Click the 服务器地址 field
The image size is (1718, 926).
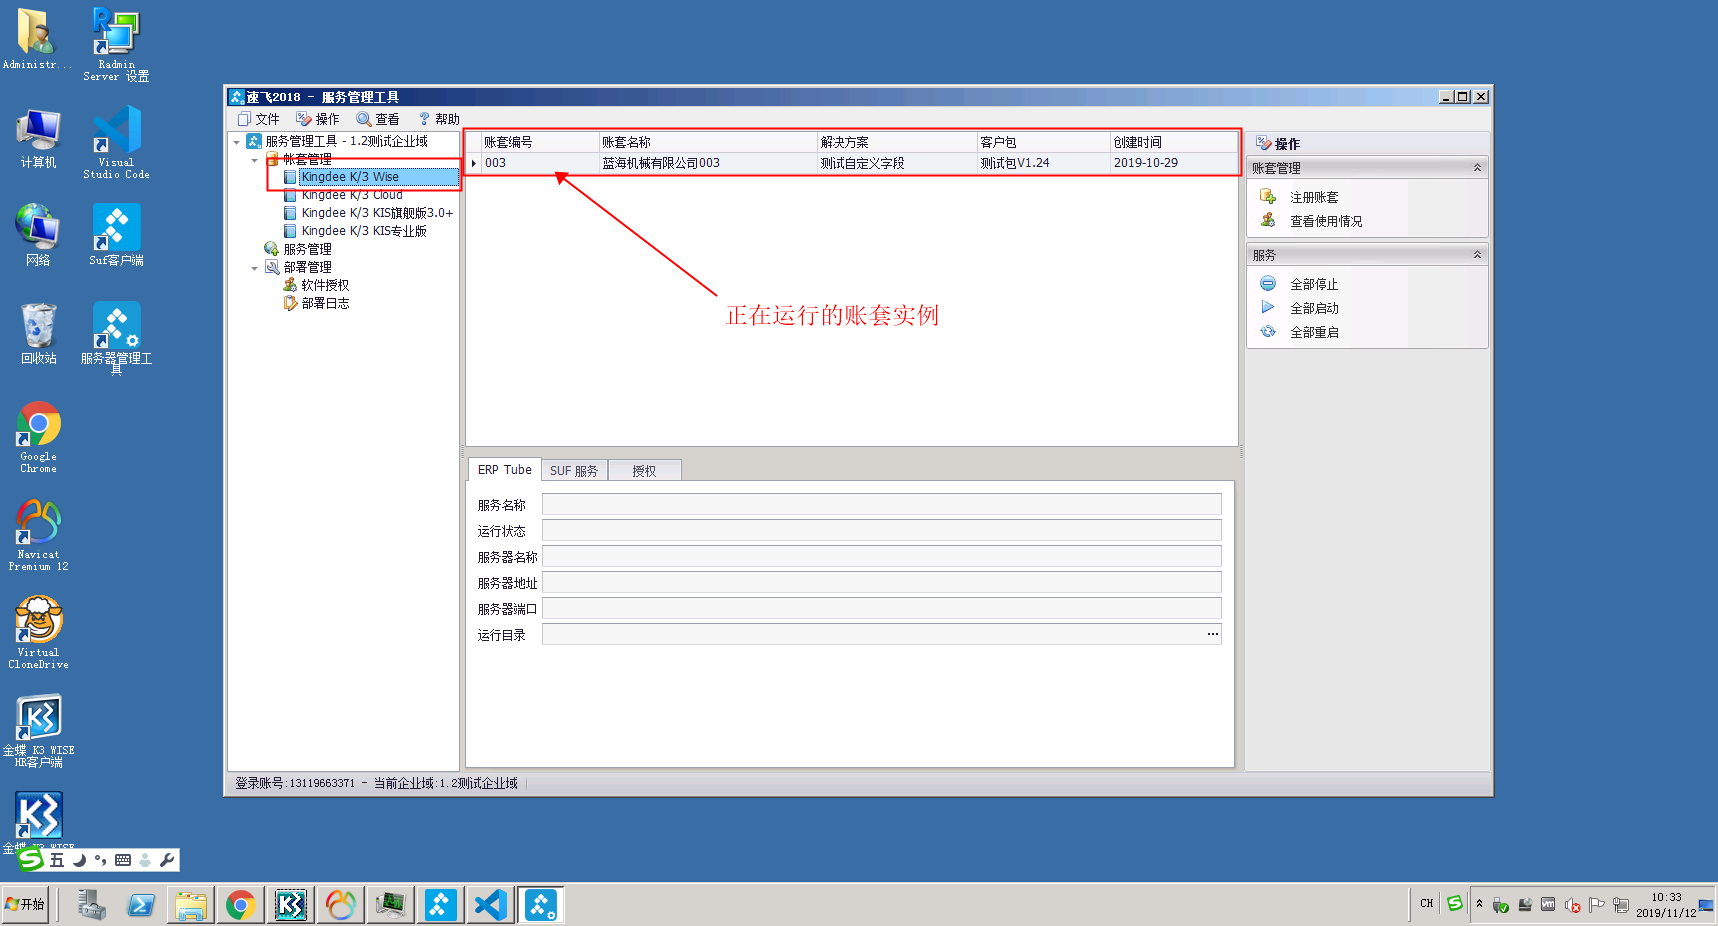point(881,582)
